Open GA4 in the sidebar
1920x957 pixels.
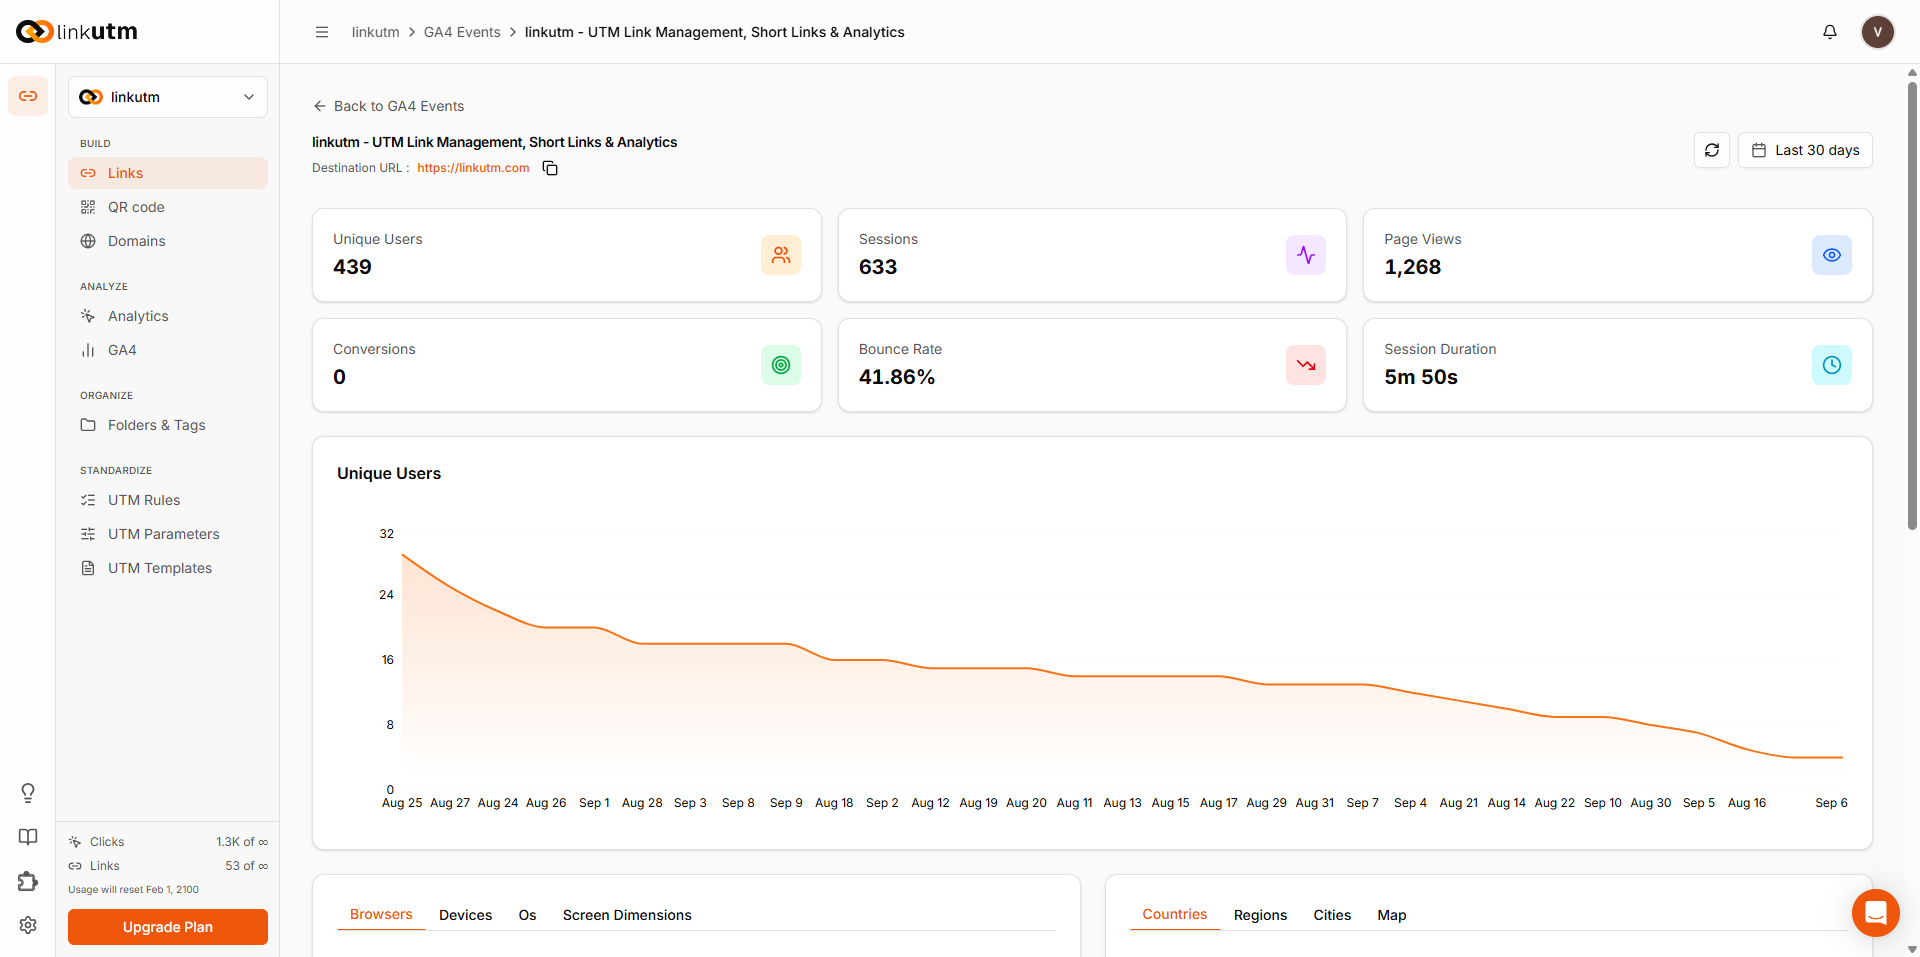click(x=168, y=350)
